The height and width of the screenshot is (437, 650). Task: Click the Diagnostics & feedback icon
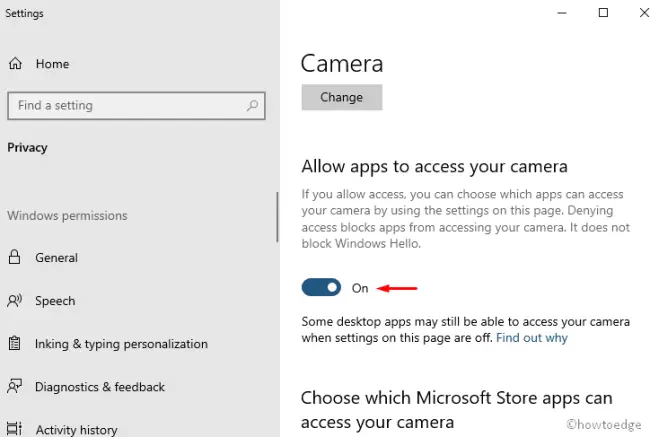(15, 387)
